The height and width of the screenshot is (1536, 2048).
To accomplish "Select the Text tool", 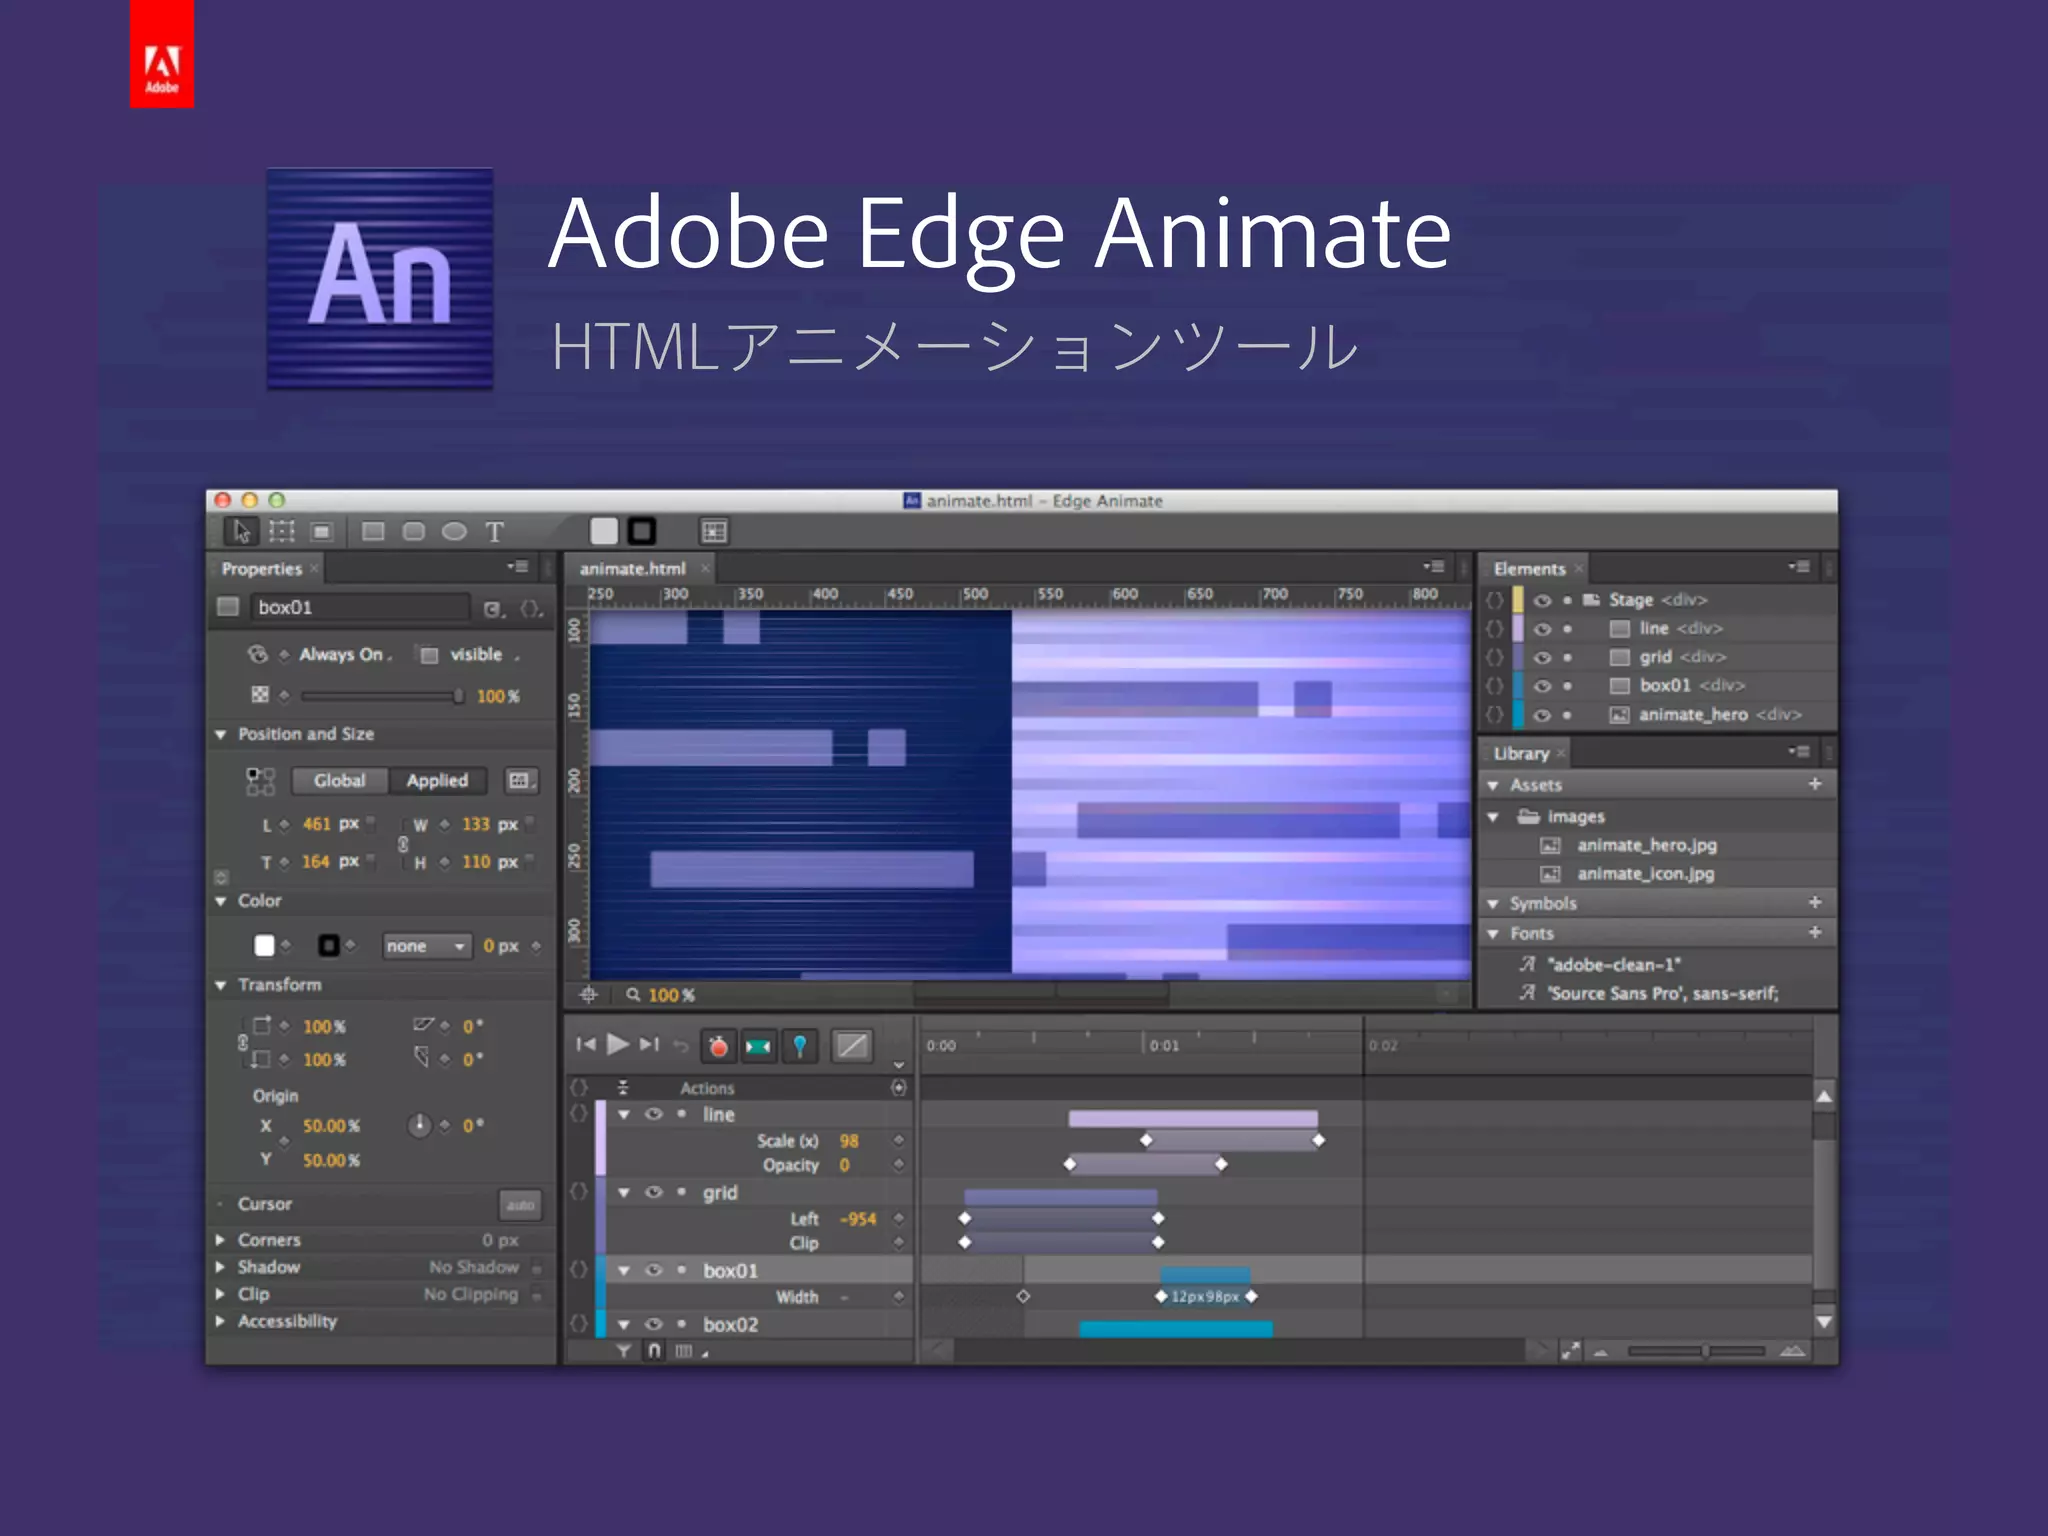I will point(494,532).
